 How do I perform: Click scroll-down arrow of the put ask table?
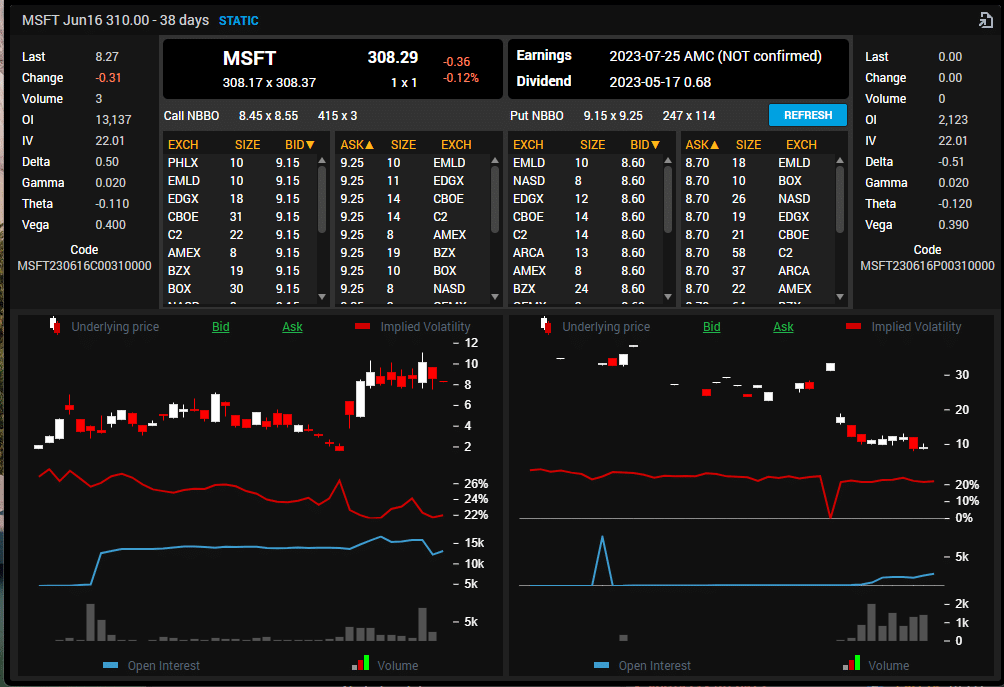pyautogui.click(x=840, y=296)
